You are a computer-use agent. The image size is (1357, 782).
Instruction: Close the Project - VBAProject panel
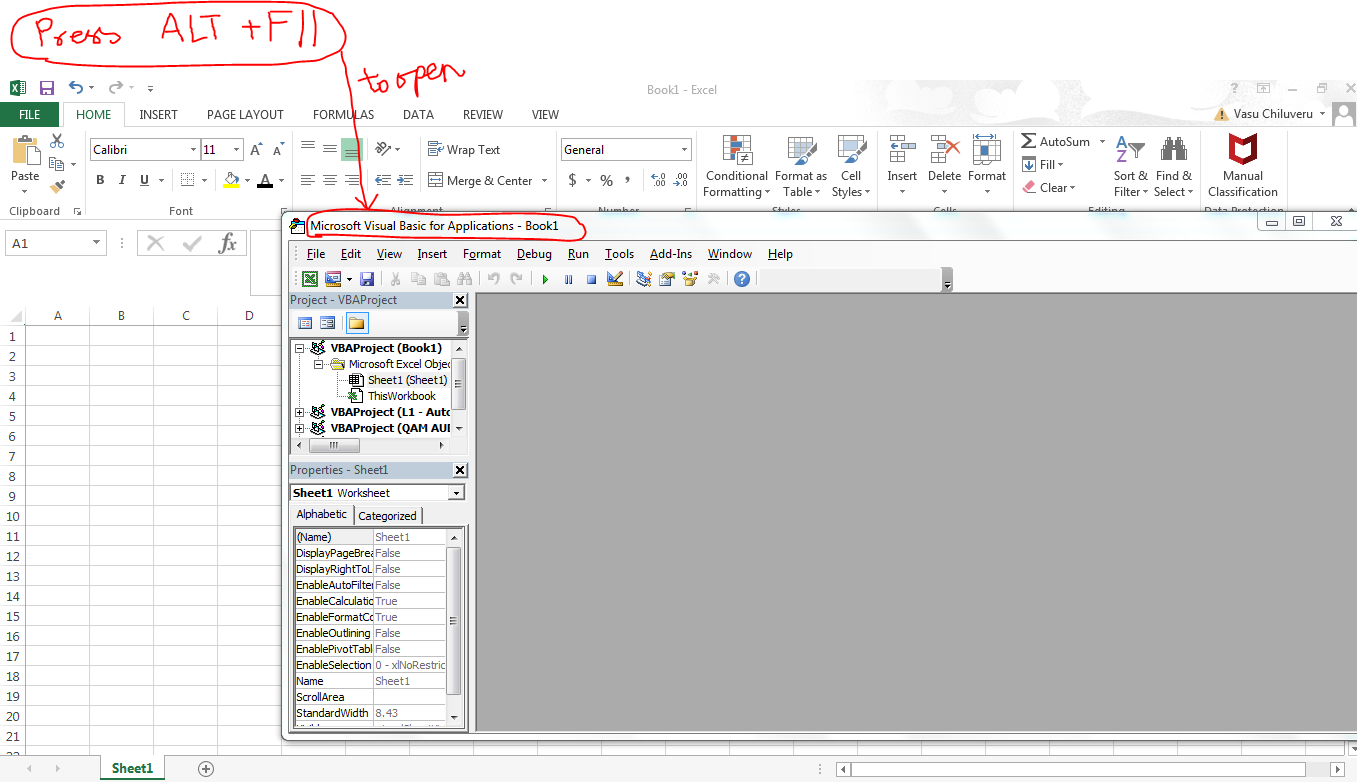460,300
